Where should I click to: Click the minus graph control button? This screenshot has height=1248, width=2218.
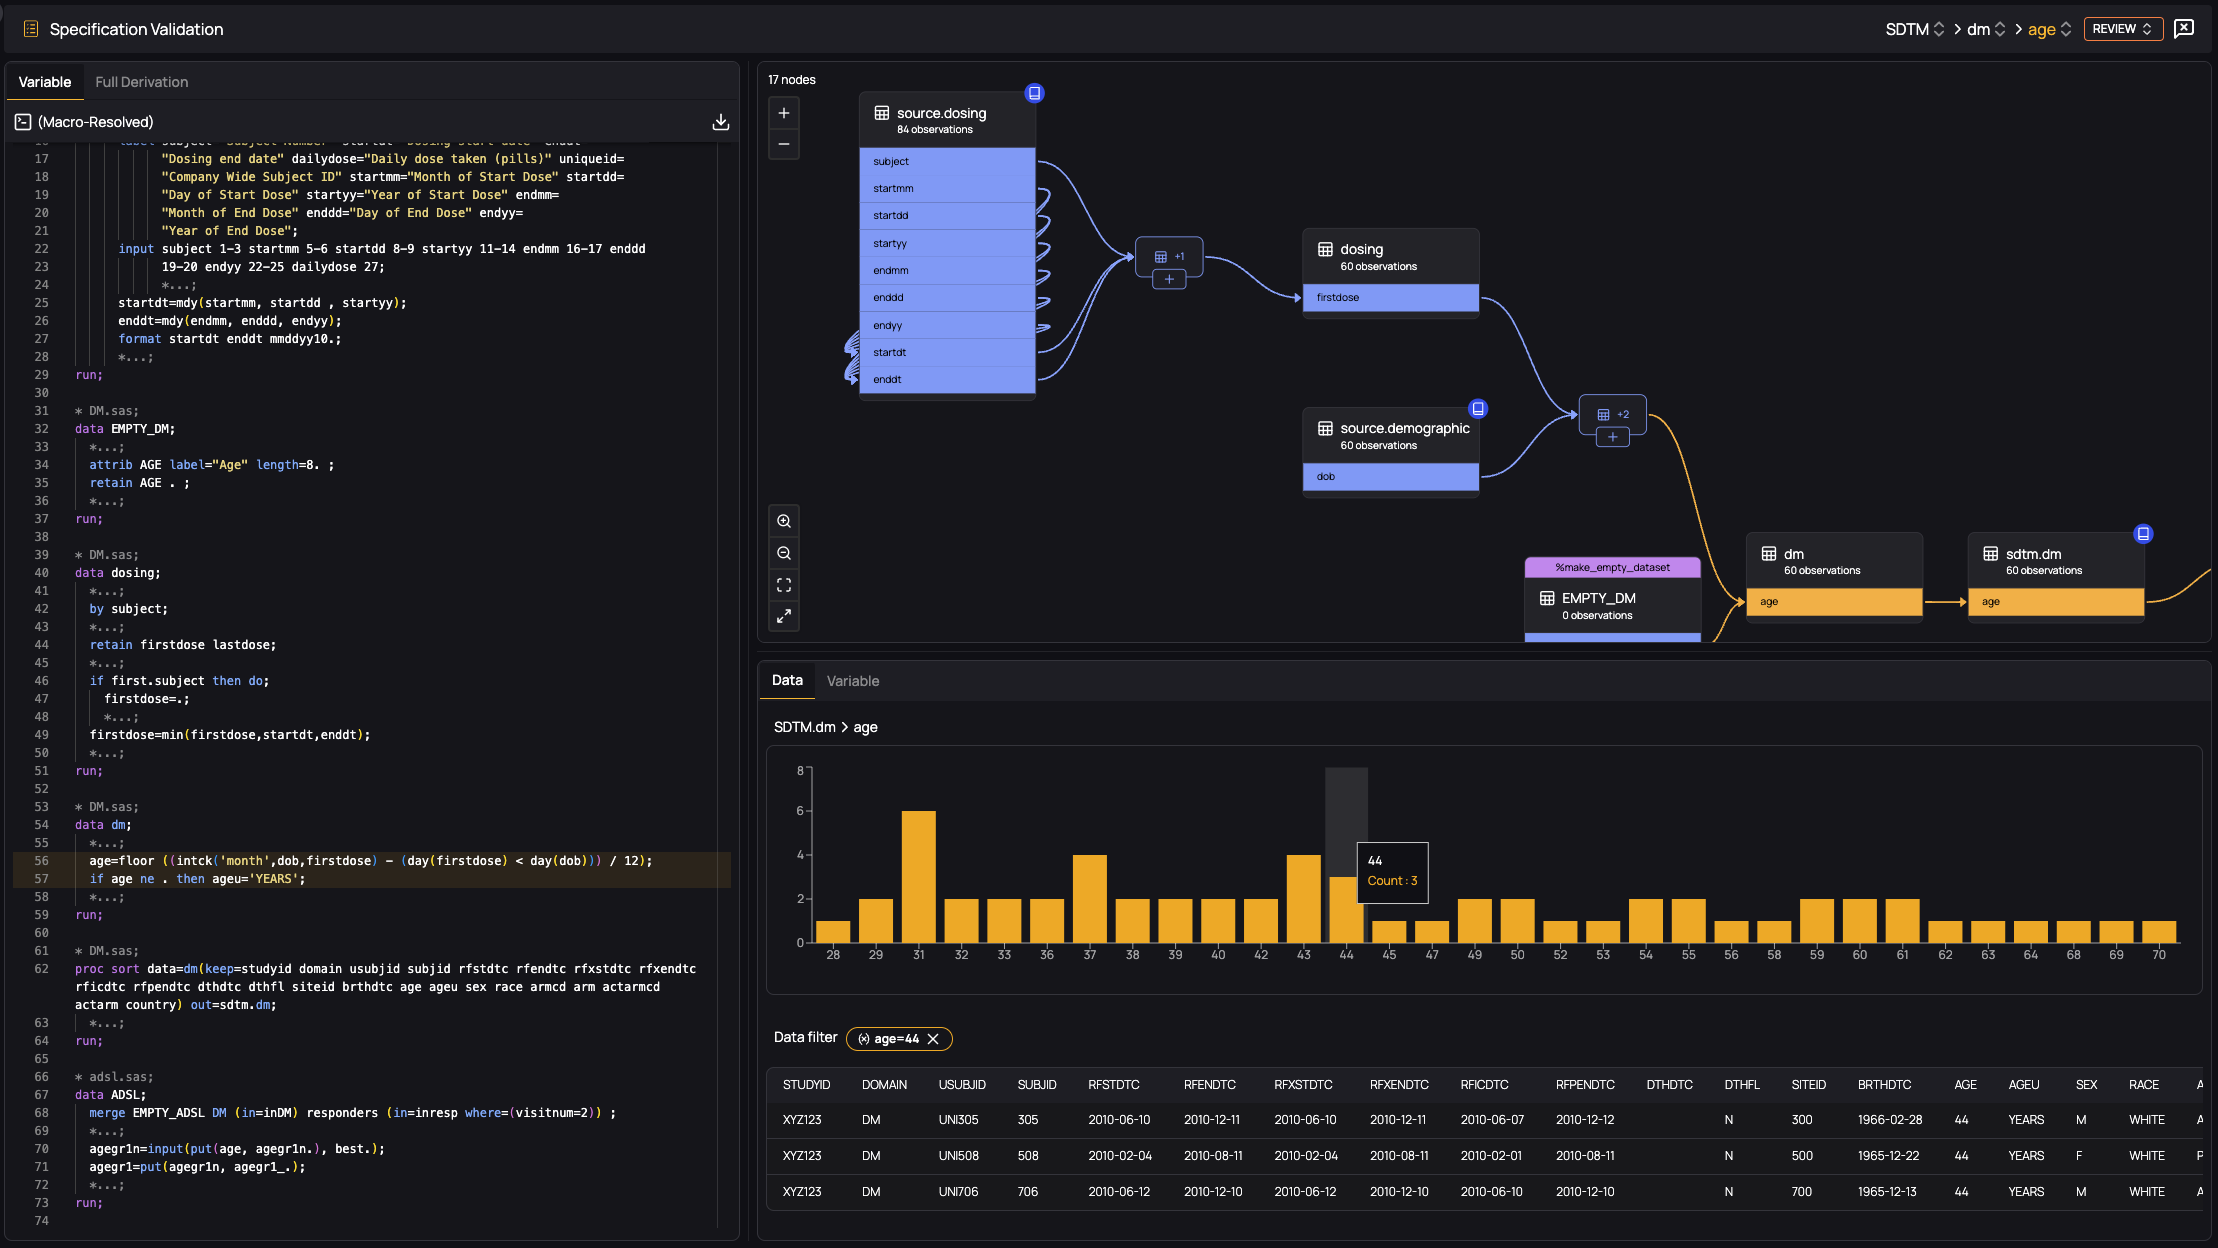tap(784, 144)
